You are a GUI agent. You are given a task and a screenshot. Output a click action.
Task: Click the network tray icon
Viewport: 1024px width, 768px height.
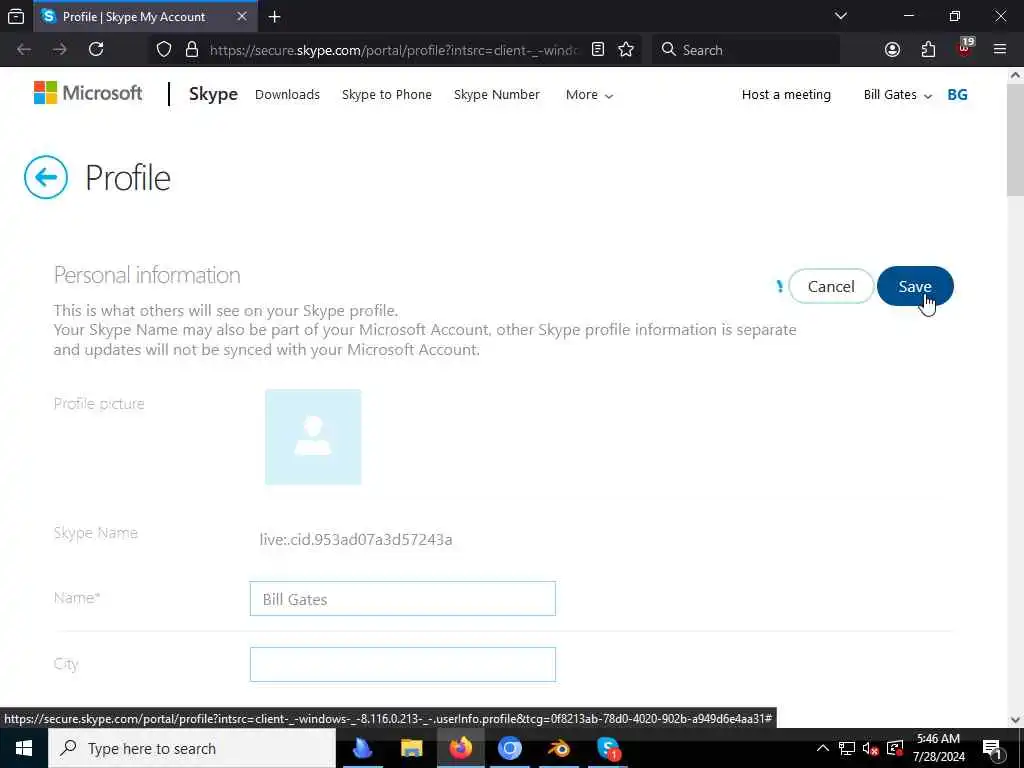tap(846, 748)
